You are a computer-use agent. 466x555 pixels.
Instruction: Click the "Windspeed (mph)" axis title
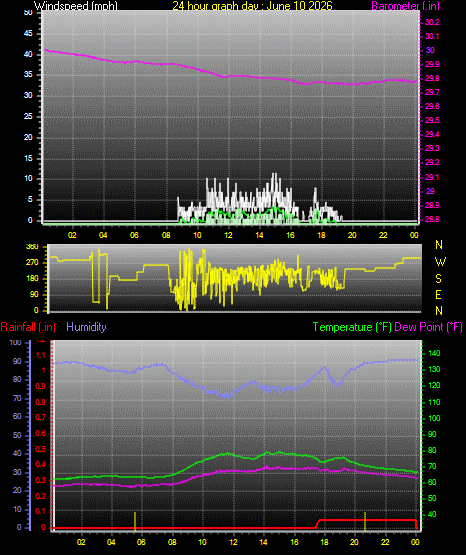(x=76, y=5)
